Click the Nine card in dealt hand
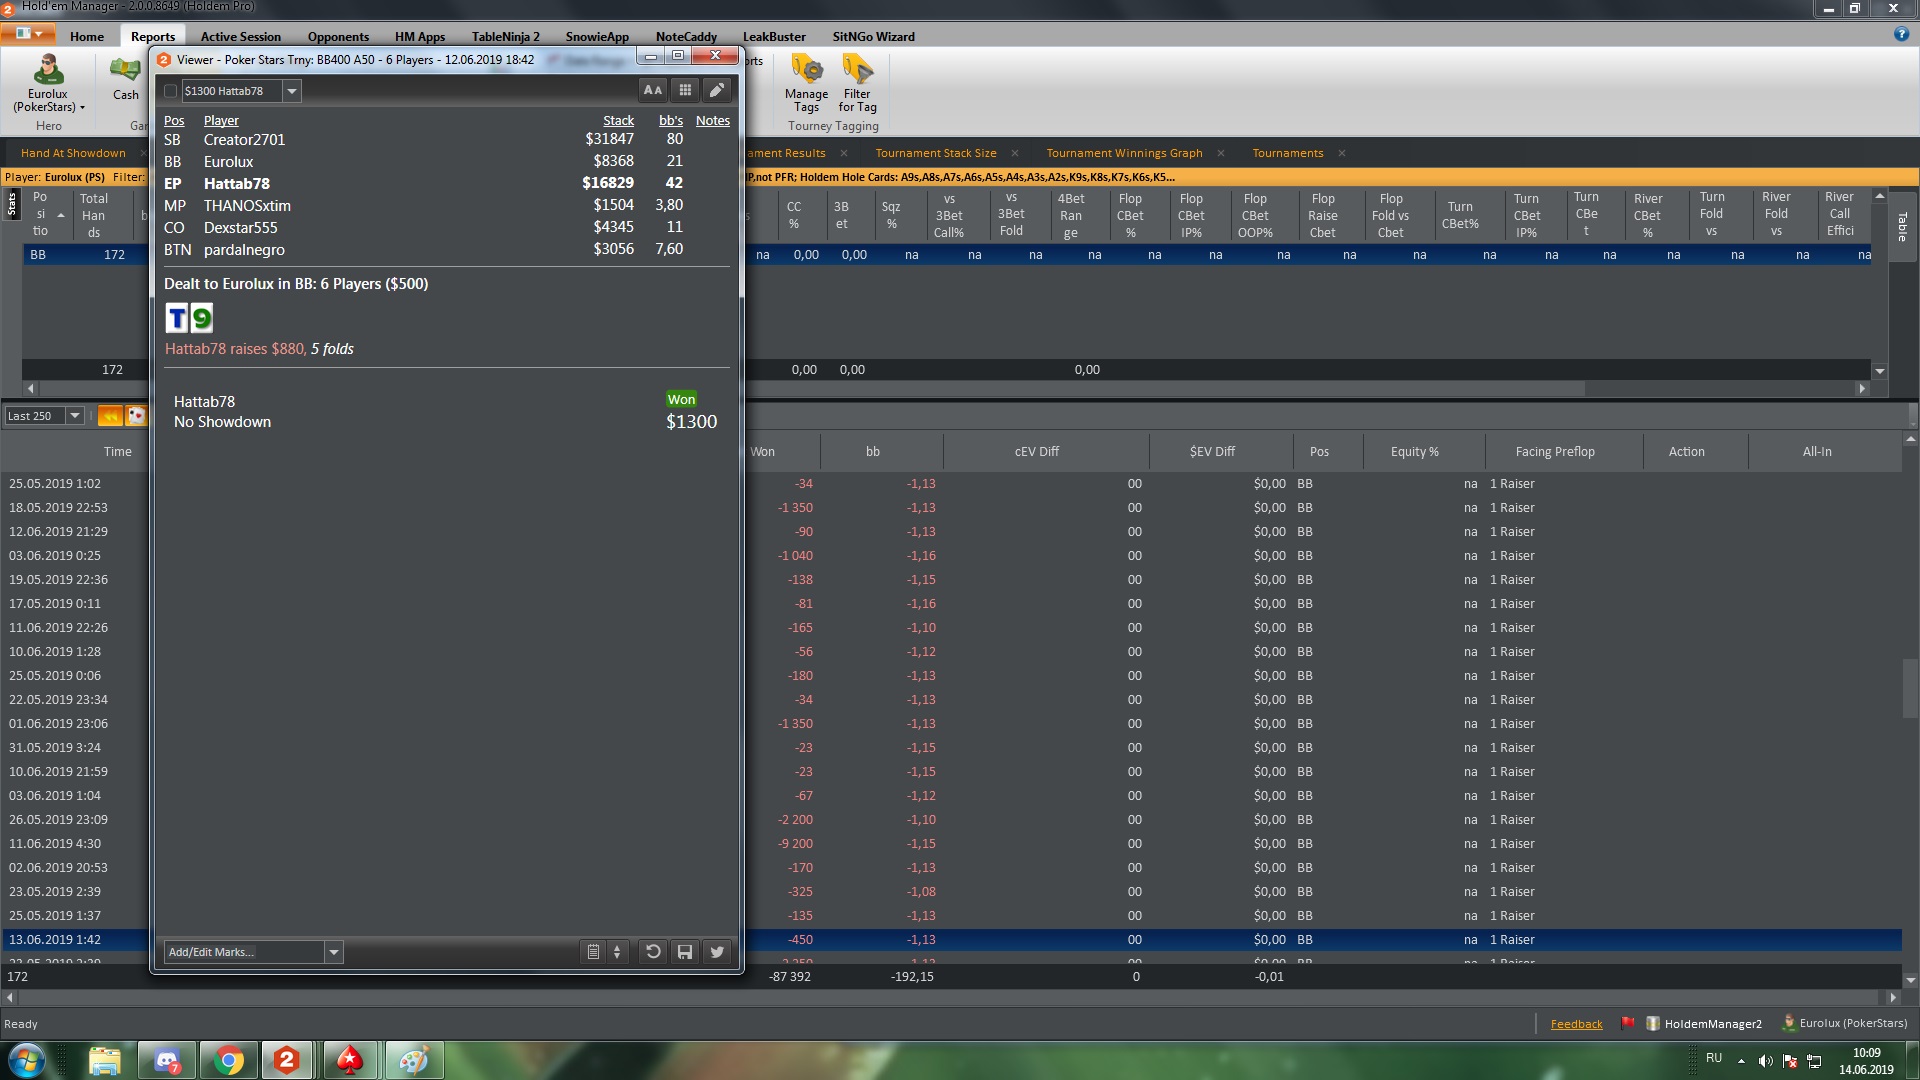The image size is (1920, 1080). 202,318
